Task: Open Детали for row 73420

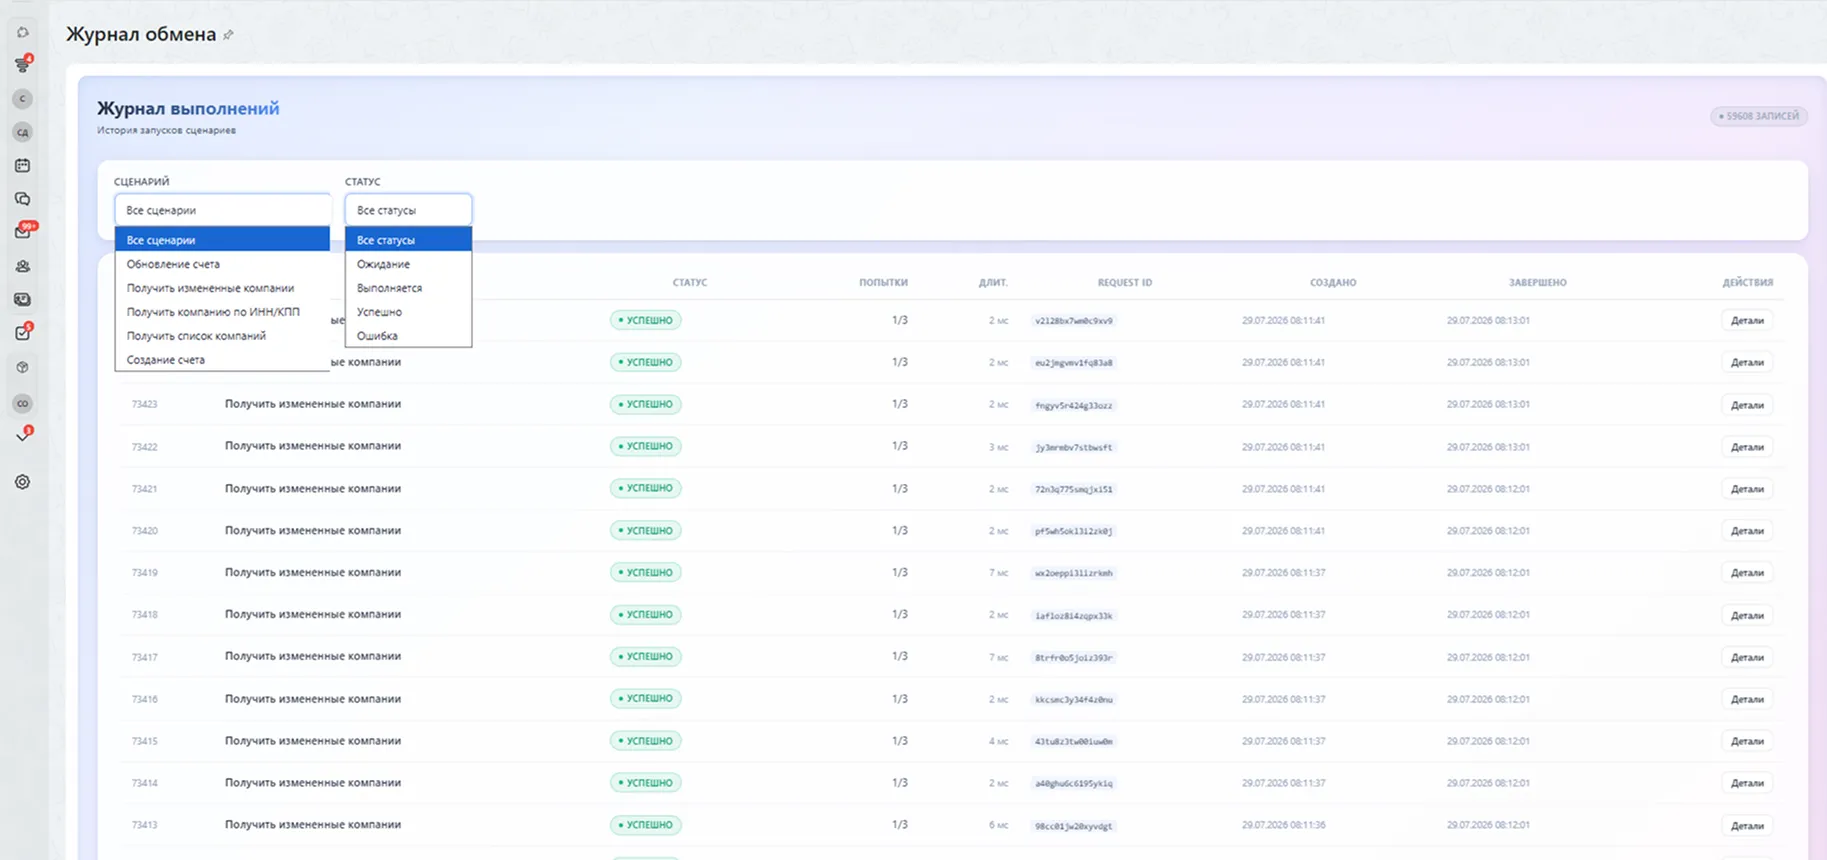Action: pyautogui.click(x=1747, y=531)
